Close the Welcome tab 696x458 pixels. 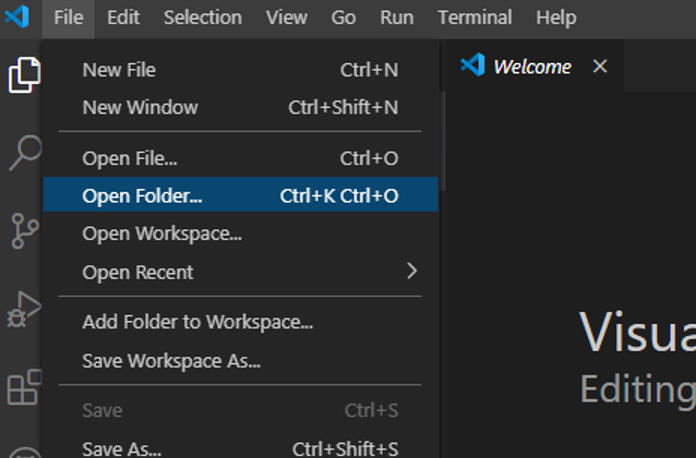600,67
